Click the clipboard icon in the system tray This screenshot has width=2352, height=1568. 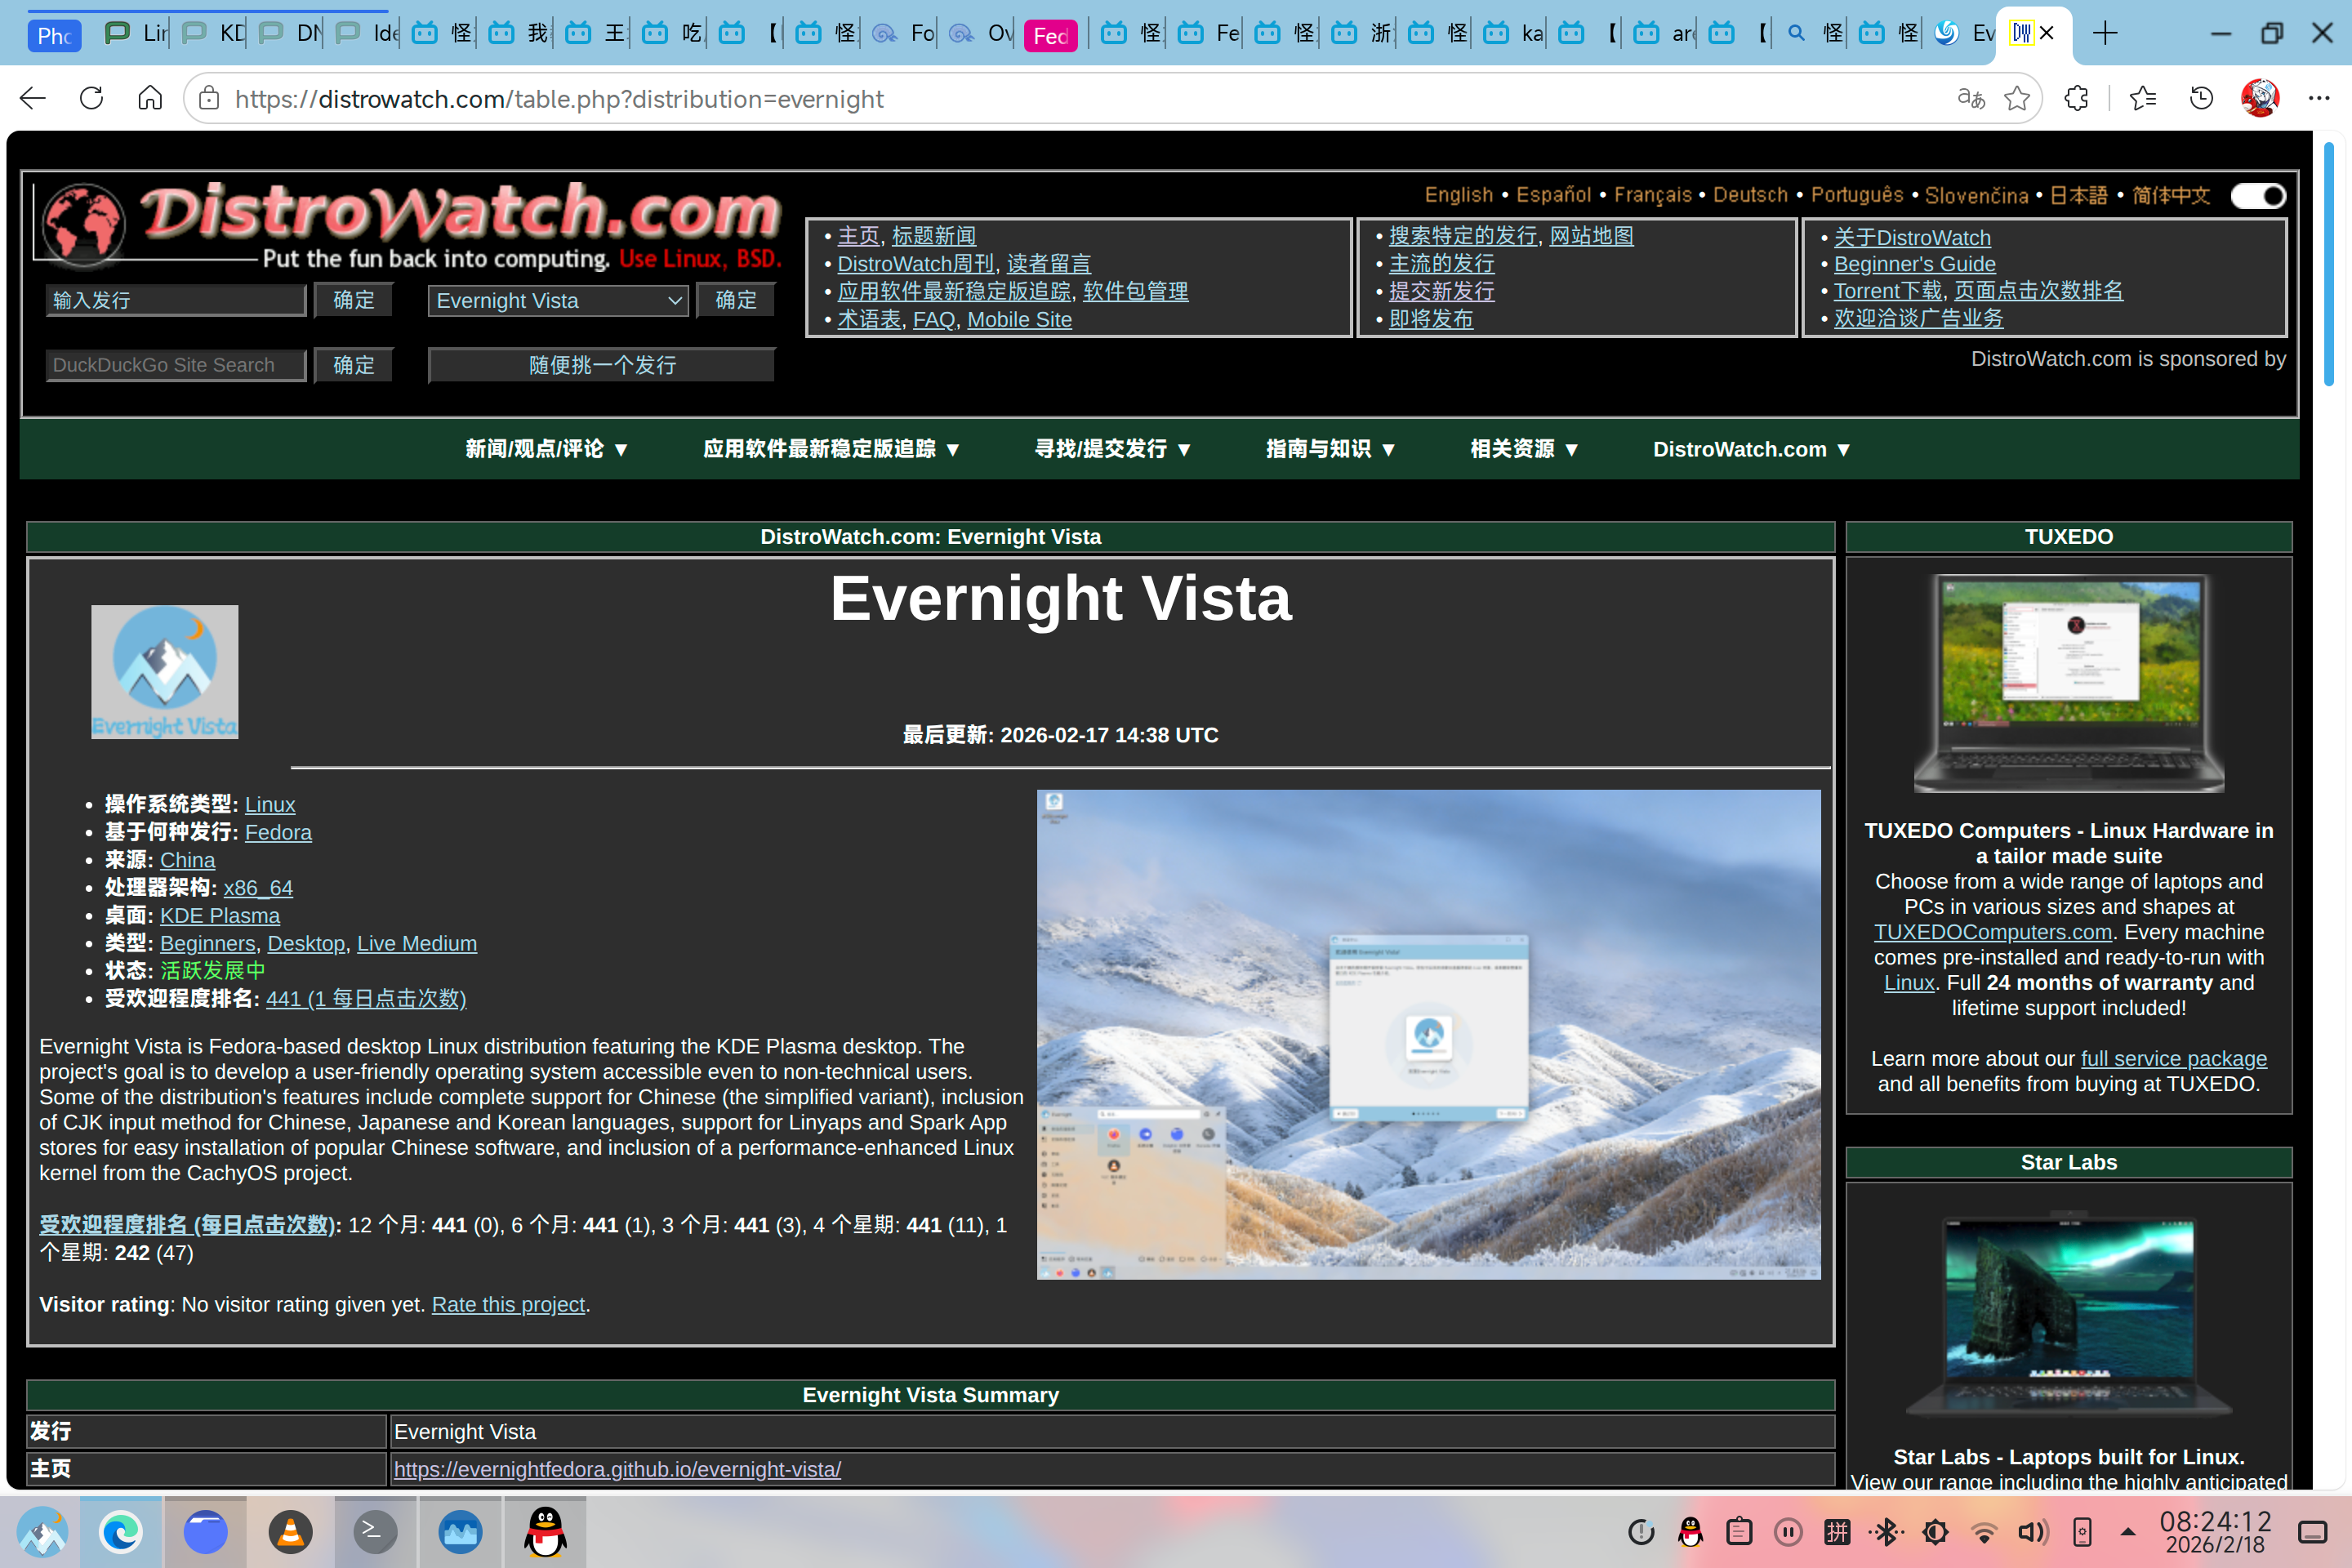[1739, 1531]
